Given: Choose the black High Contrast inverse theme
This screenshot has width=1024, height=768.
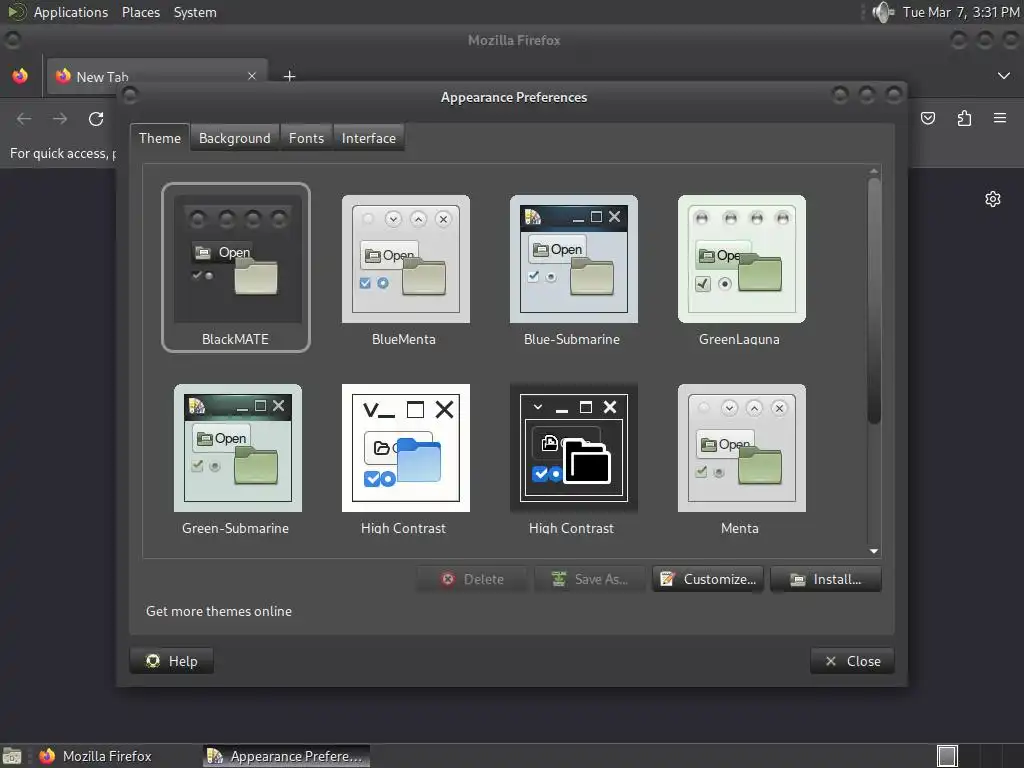Looking at the screenshot, I should point(573,456).
